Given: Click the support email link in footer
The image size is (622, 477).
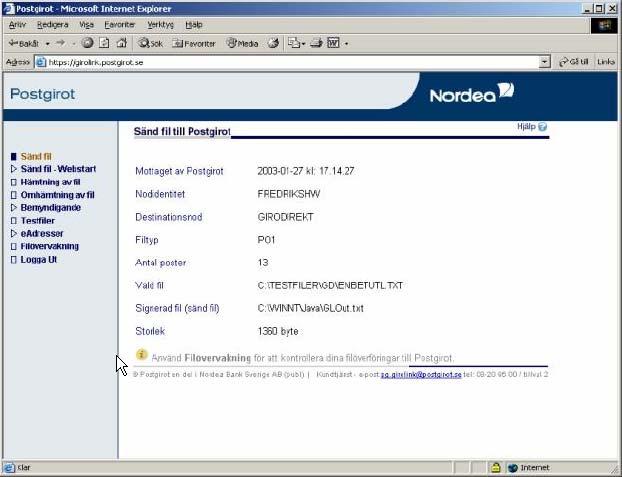Looking at the screenshot, I should 421,375.
